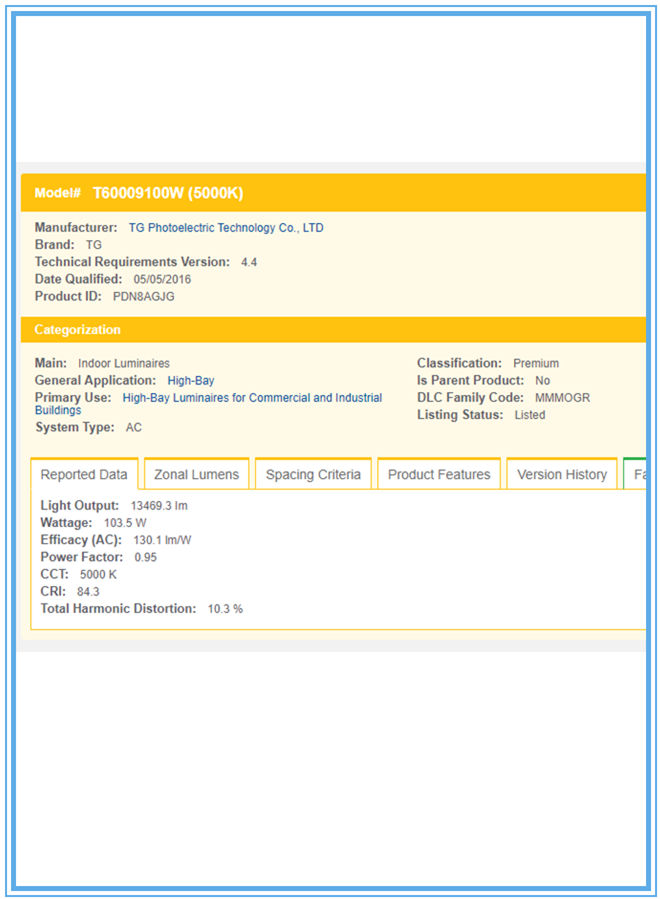View the Version History tab
The height and width of the screenshot is (899, 660).
tap(562, 474)
